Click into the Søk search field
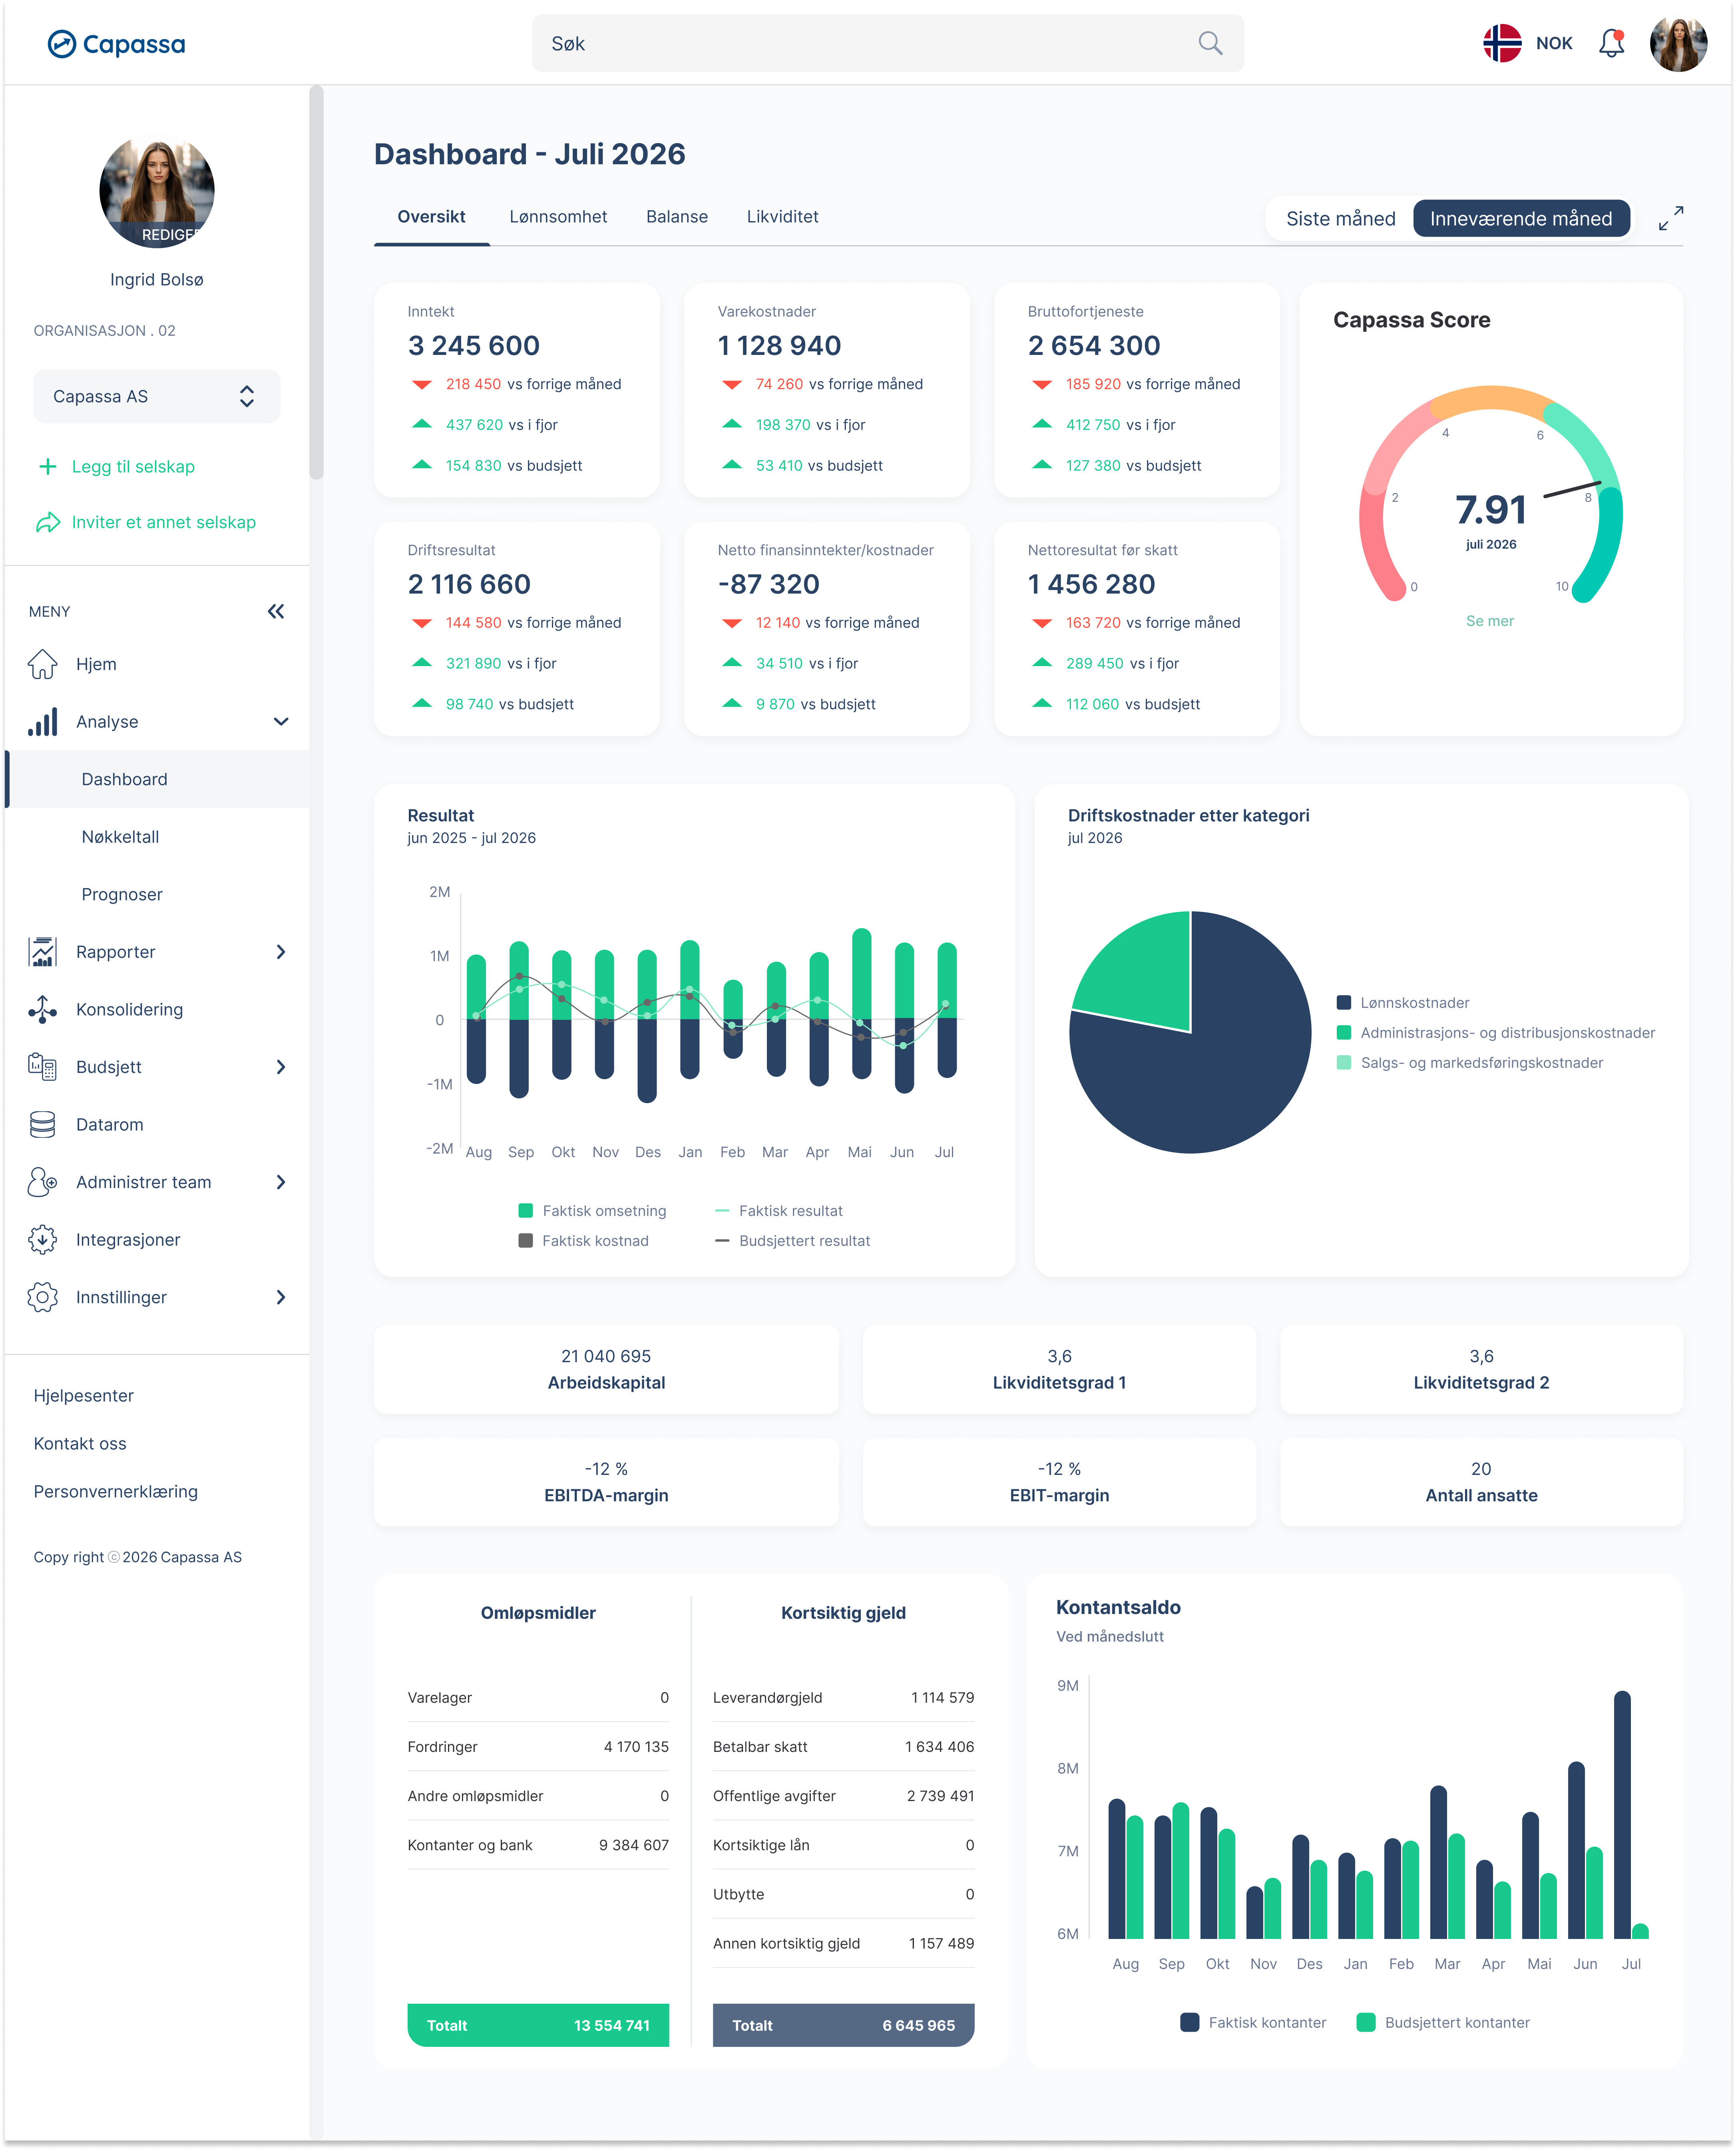The height and width of the screenshot is (2150, 1736). (x=887, y=43)
